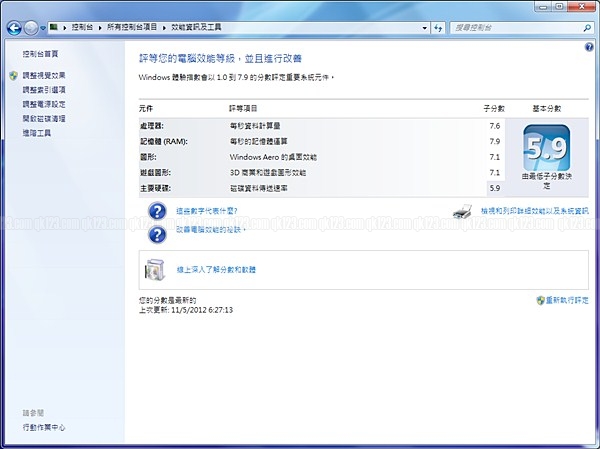Maximize the window
This screenshot has width=600, height=449.
point(559,7)
